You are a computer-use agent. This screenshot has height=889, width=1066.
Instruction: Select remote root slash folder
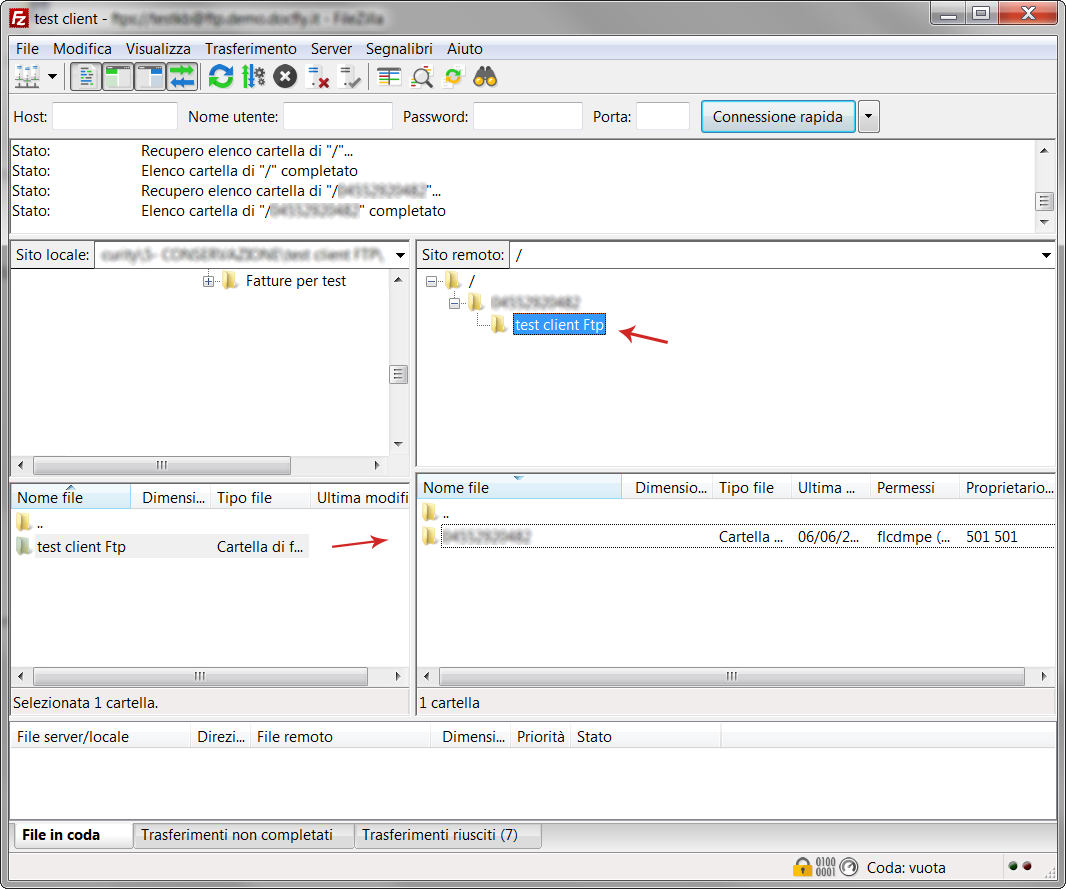[472, 281]
